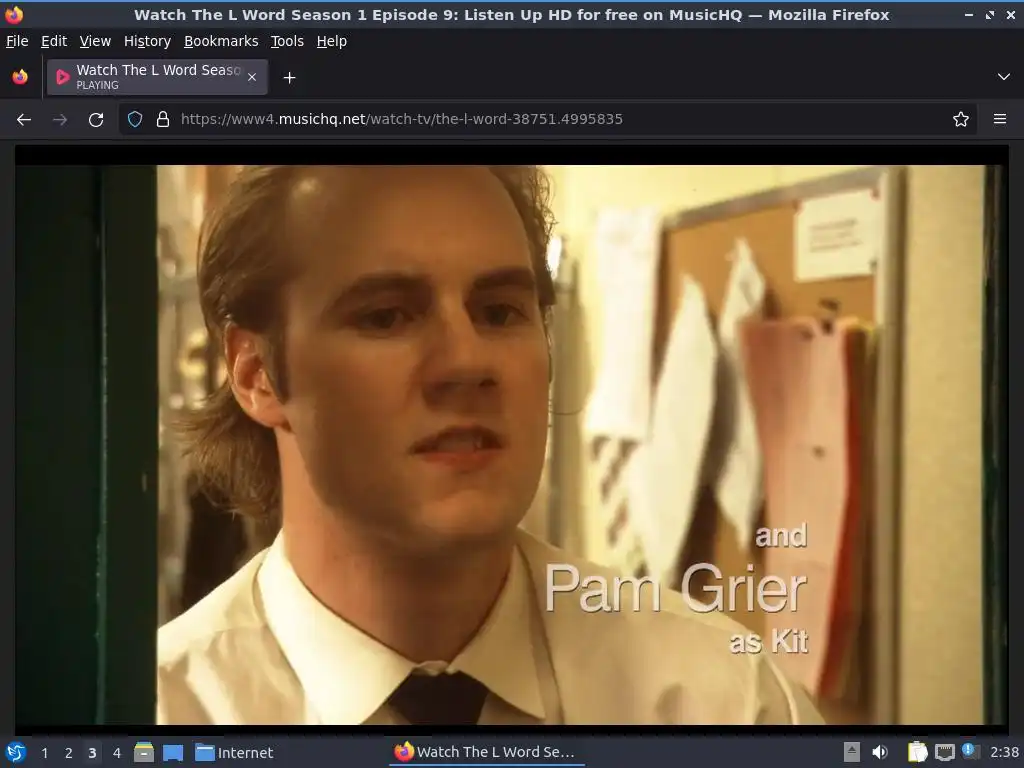Switch to workspace 4
The height and width of the screenshot is (768, 1024).
(117, 753)
